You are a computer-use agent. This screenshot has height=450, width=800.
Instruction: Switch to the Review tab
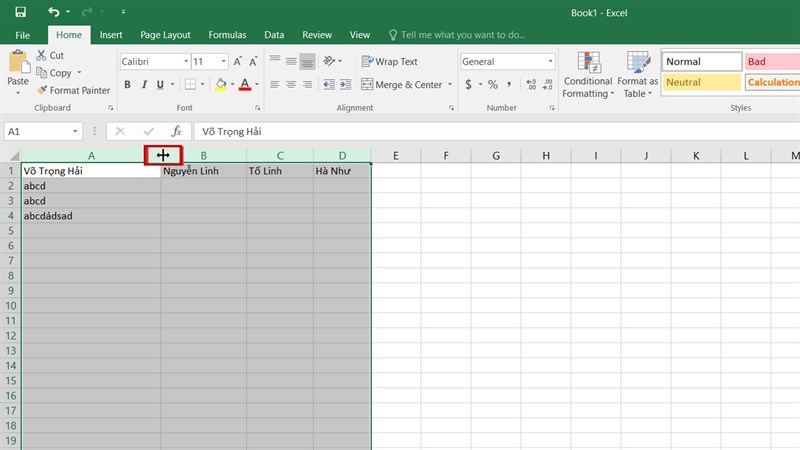click(317, 35)
